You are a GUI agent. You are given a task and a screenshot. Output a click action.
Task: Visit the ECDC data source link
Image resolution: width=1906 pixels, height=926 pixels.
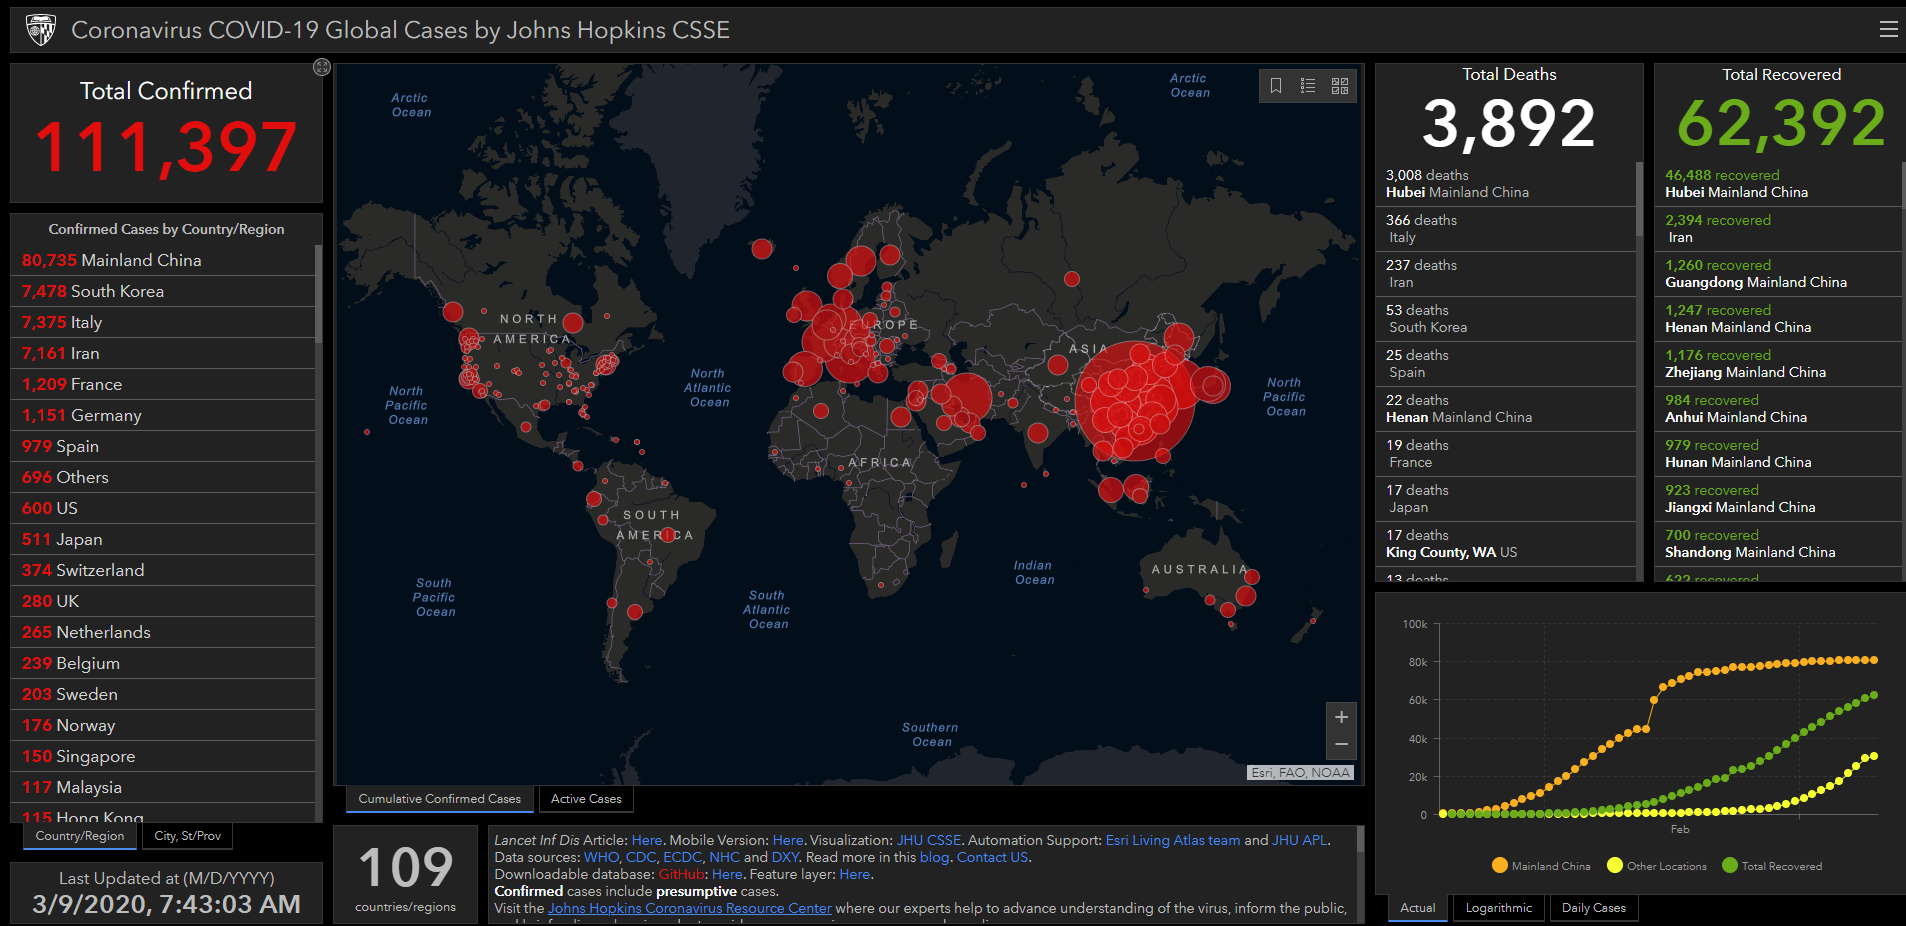682,857
